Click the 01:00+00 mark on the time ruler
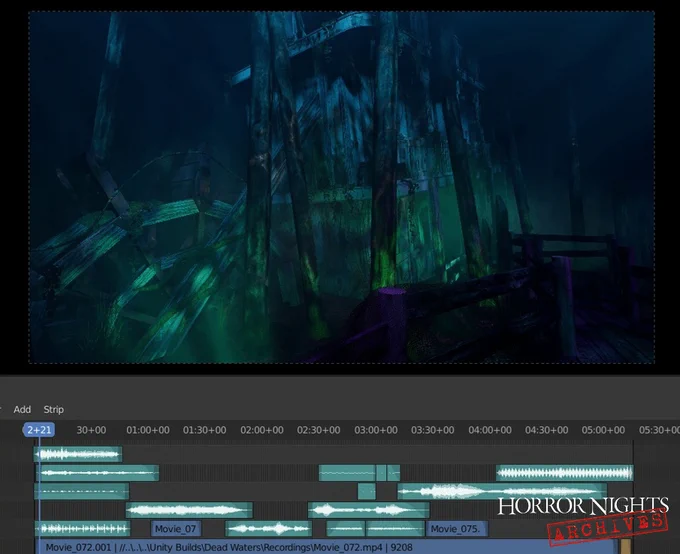 [148, 430]
